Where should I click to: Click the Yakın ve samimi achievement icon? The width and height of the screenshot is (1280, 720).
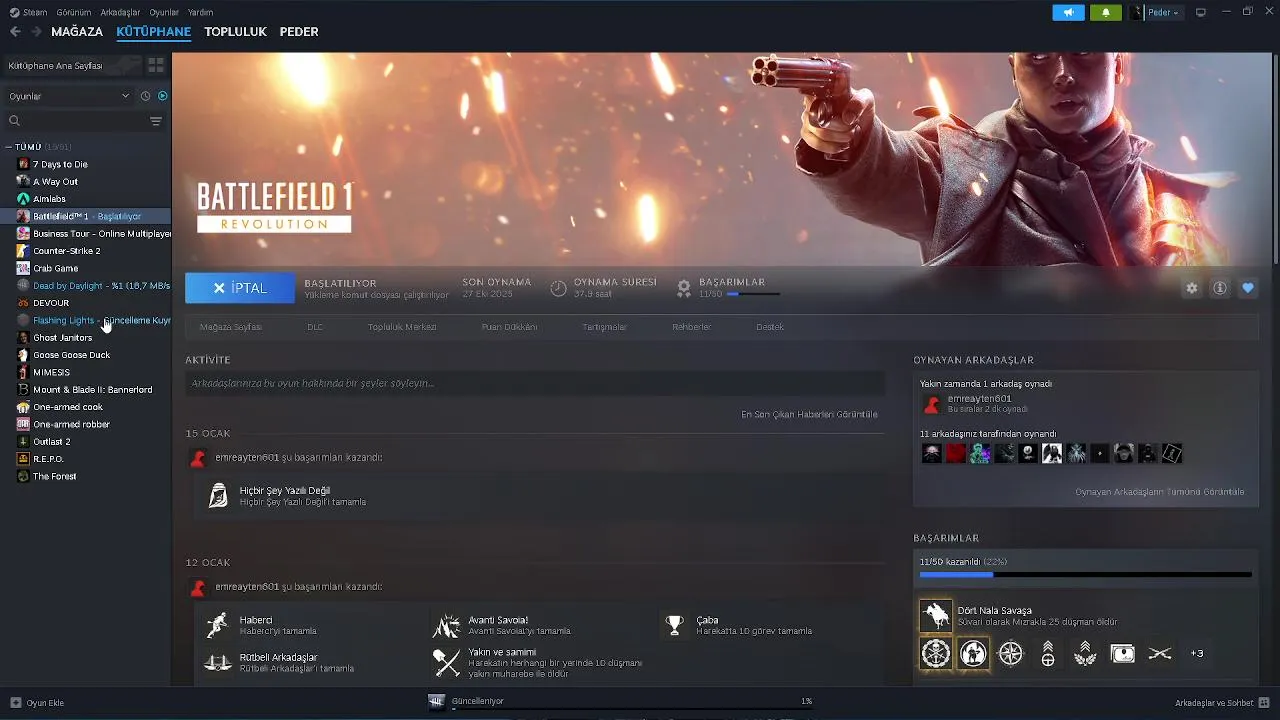point(446,662)
